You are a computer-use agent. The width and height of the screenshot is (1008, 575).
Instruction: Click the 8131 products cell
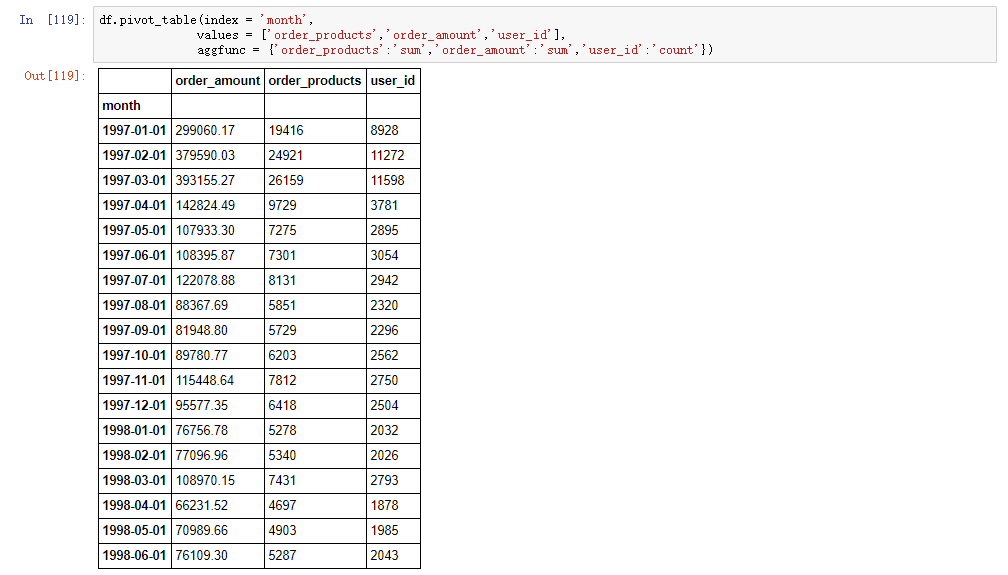[315, 281]
